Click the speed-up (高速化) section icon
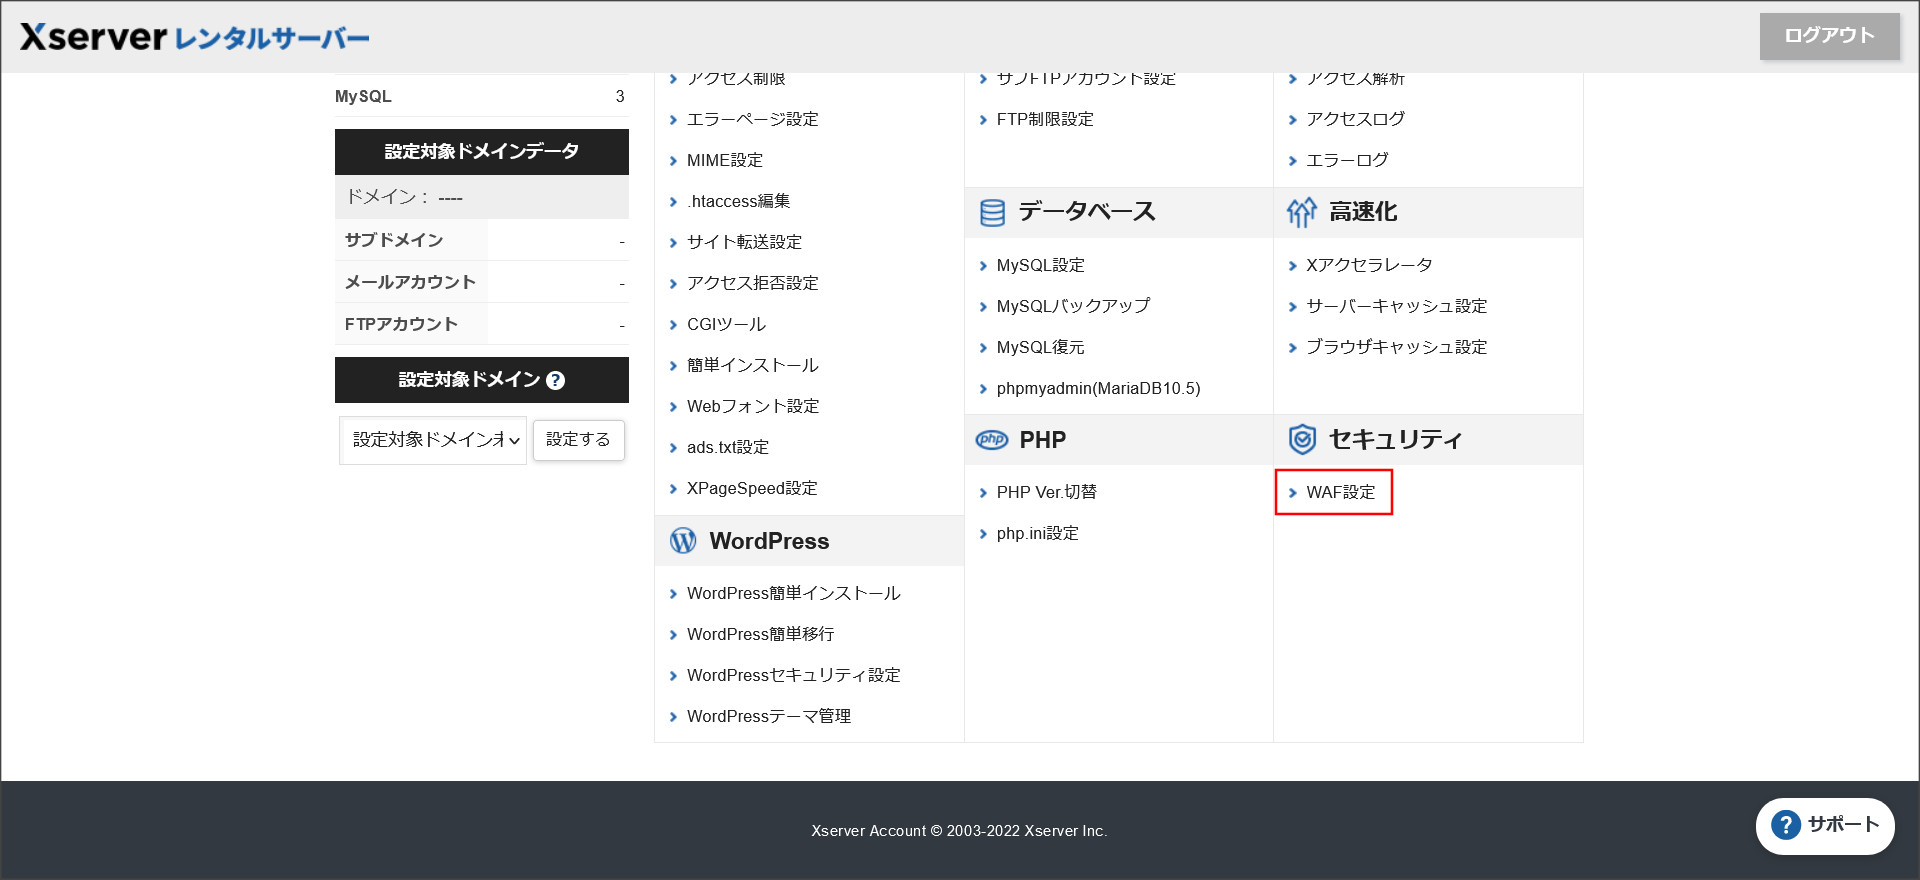 coord(1301,212)
